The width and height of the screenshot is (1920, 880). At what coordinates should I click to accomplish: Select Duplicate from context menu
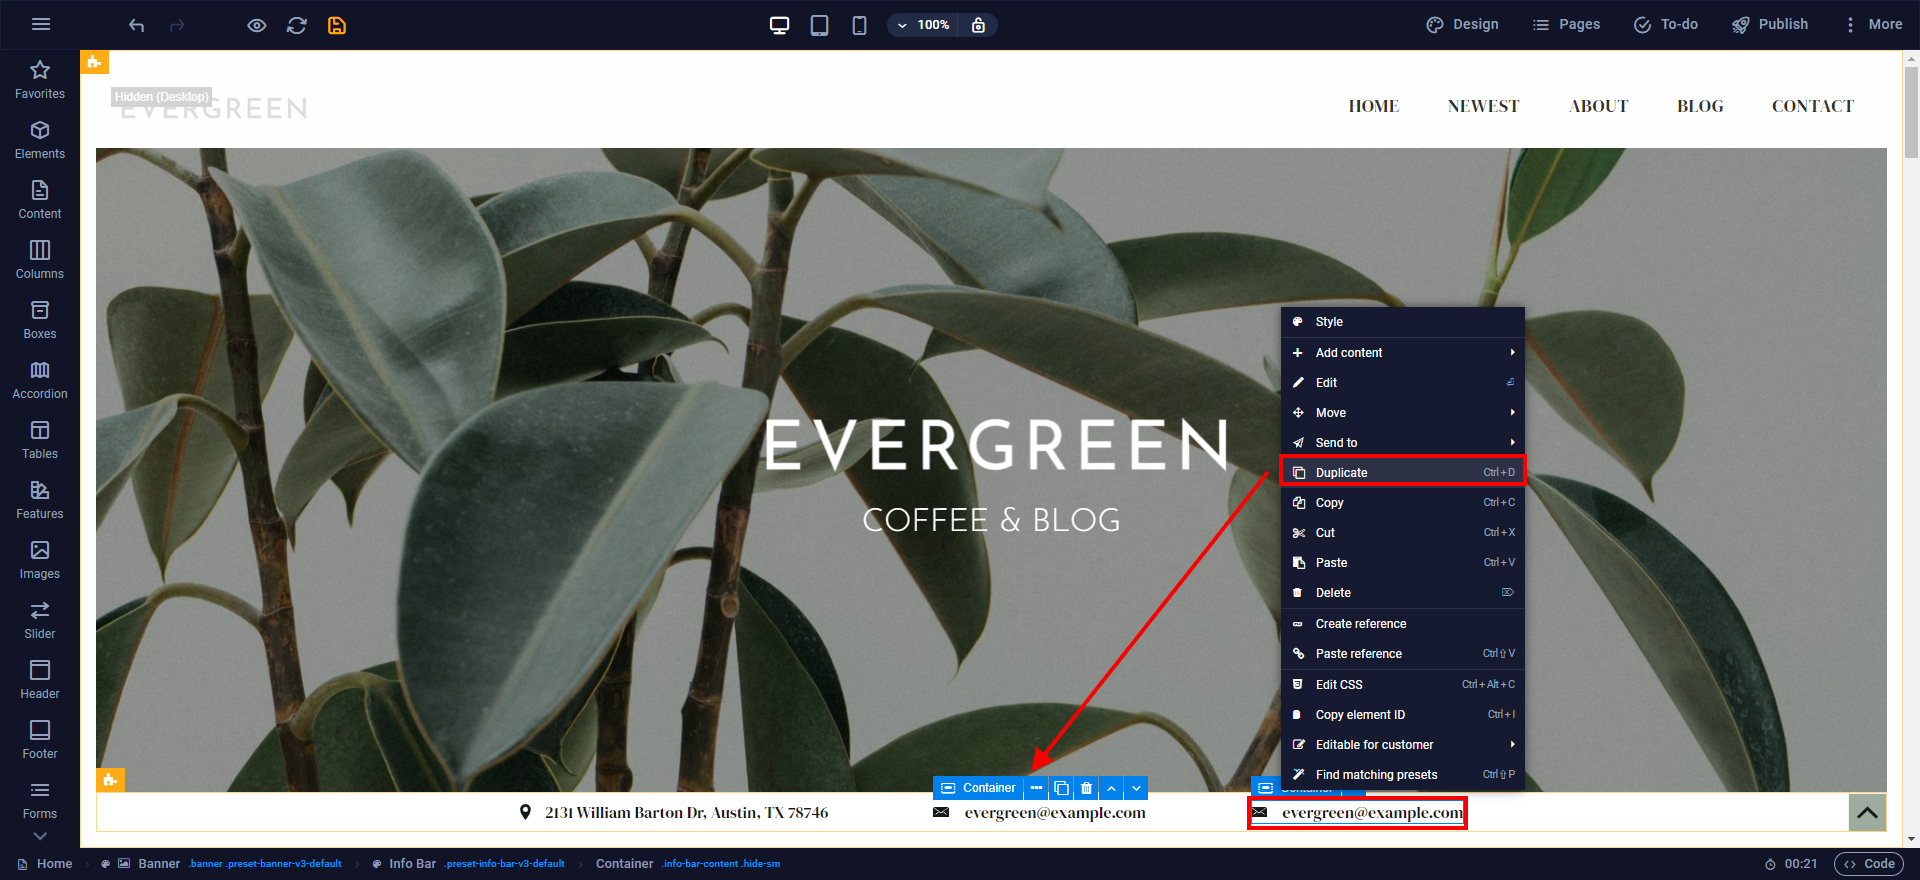click(1402, 472)
